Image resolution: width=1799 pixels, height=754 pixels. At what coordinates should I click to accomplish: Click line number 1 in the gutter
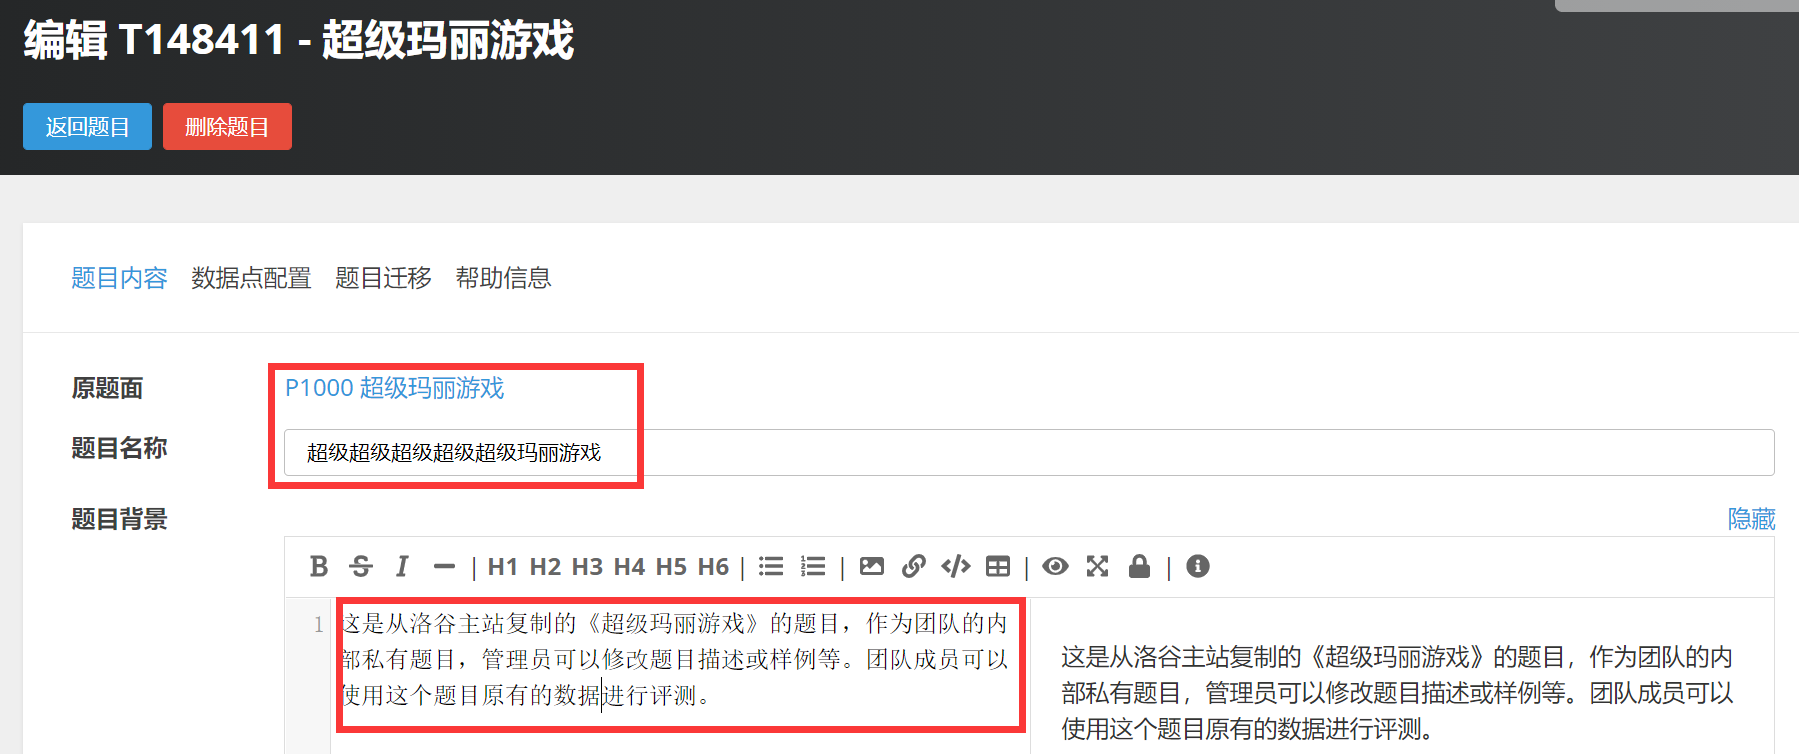pyautogui.click(x=318, y=625)
